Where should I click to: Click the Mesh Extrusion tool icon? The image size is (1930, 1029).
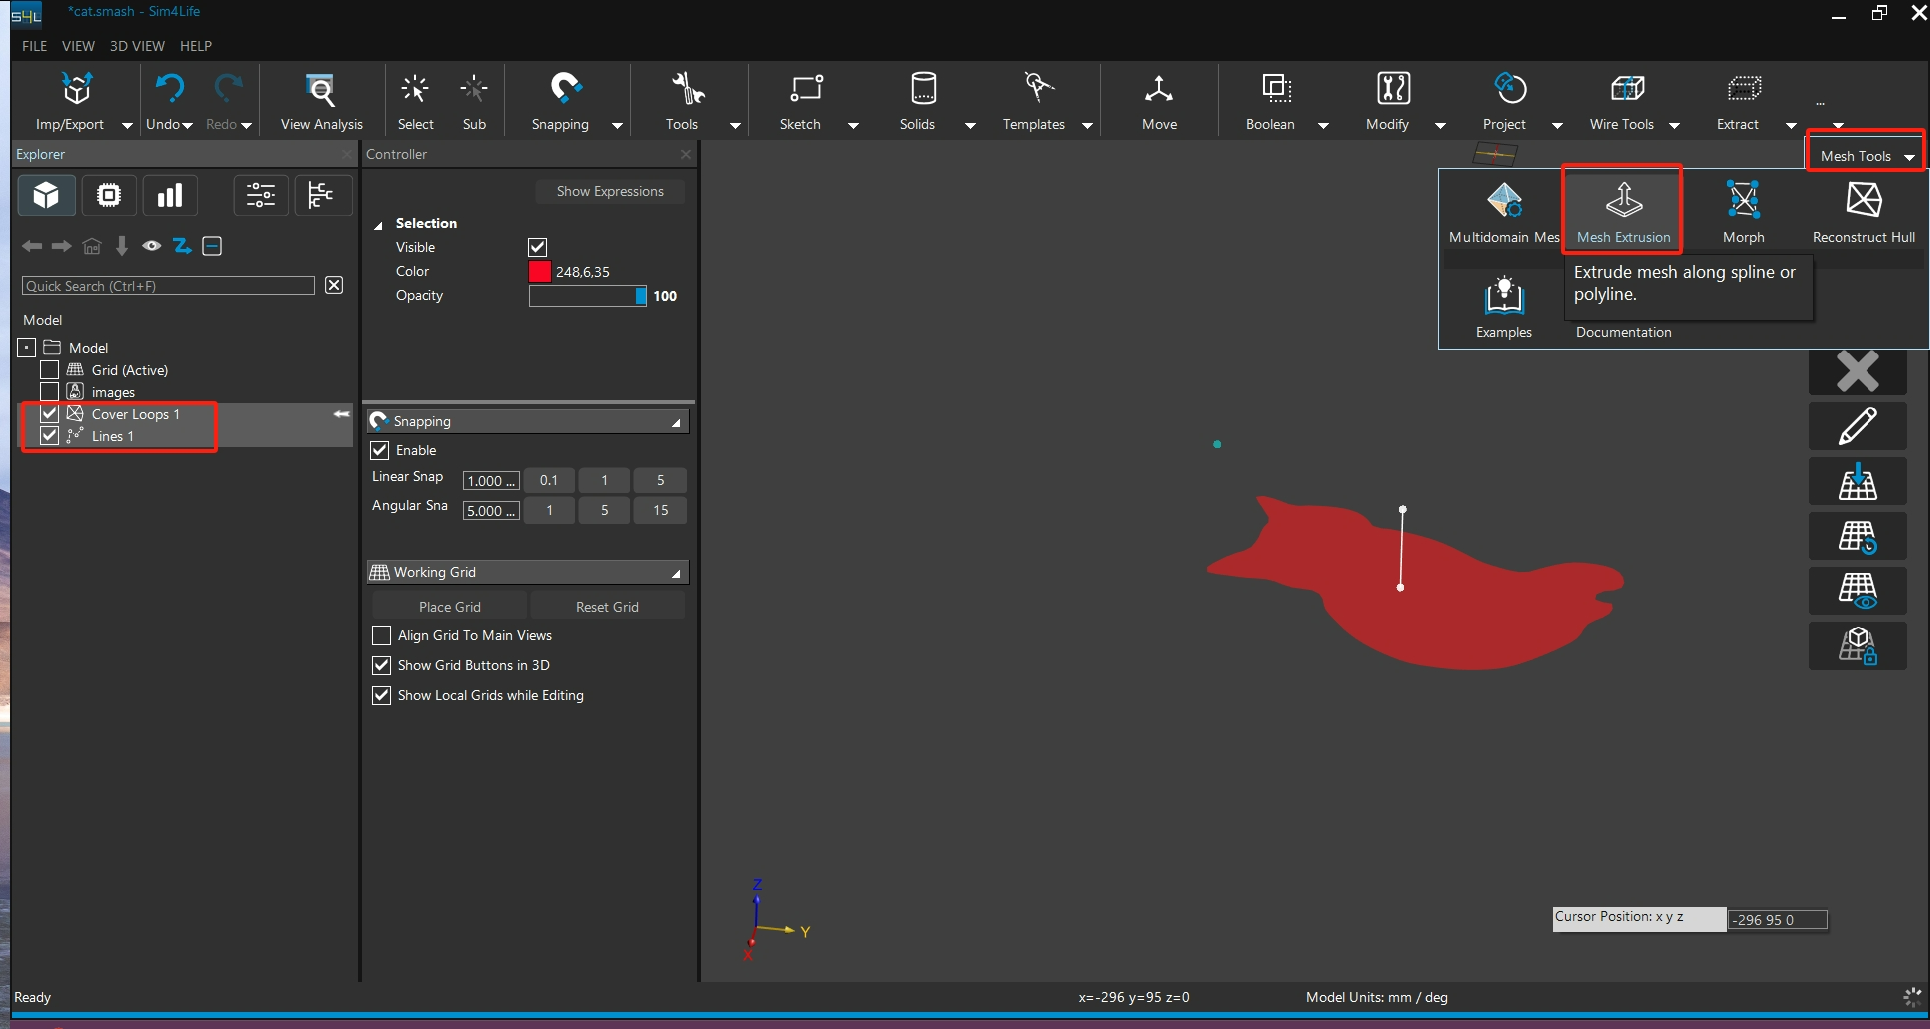pos(1623,201)
